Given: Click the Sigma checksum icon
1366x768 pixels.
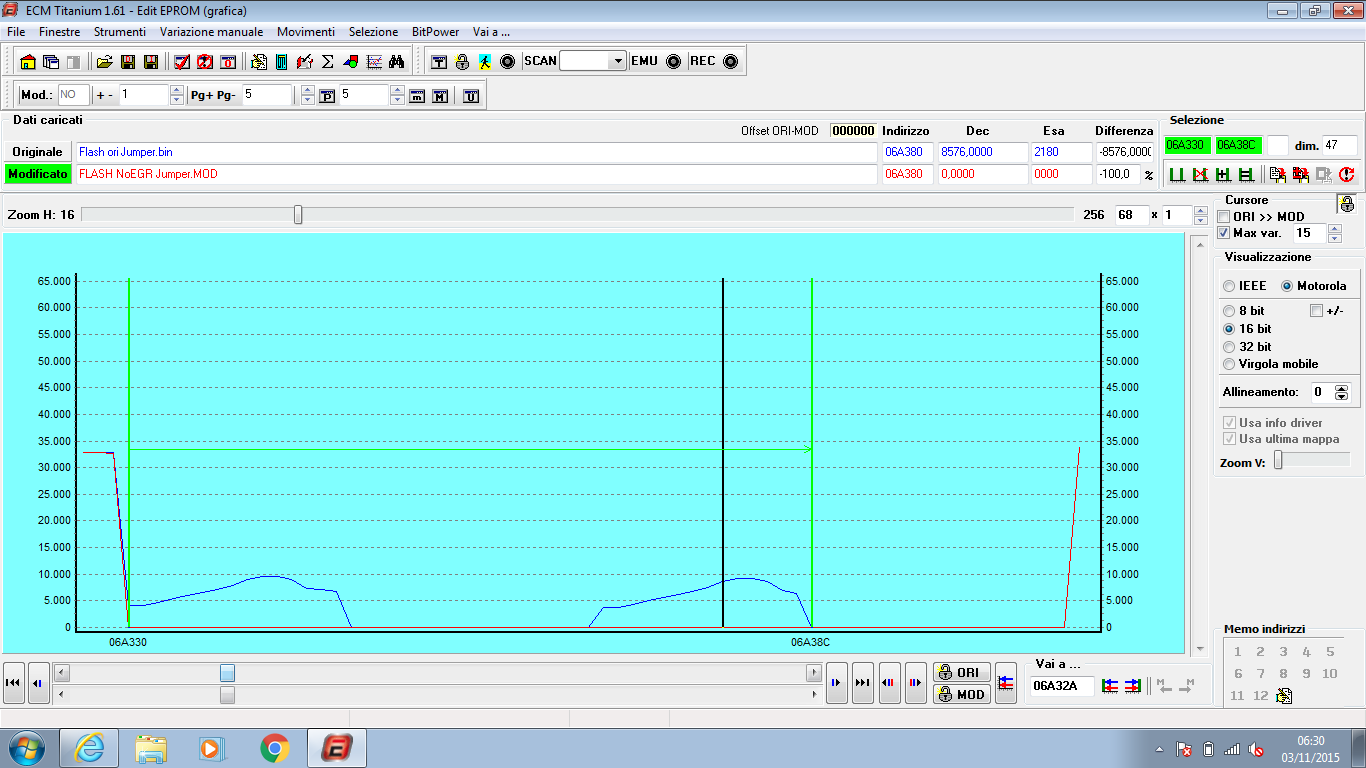Looking at the screenshot, I should [327, 61].
